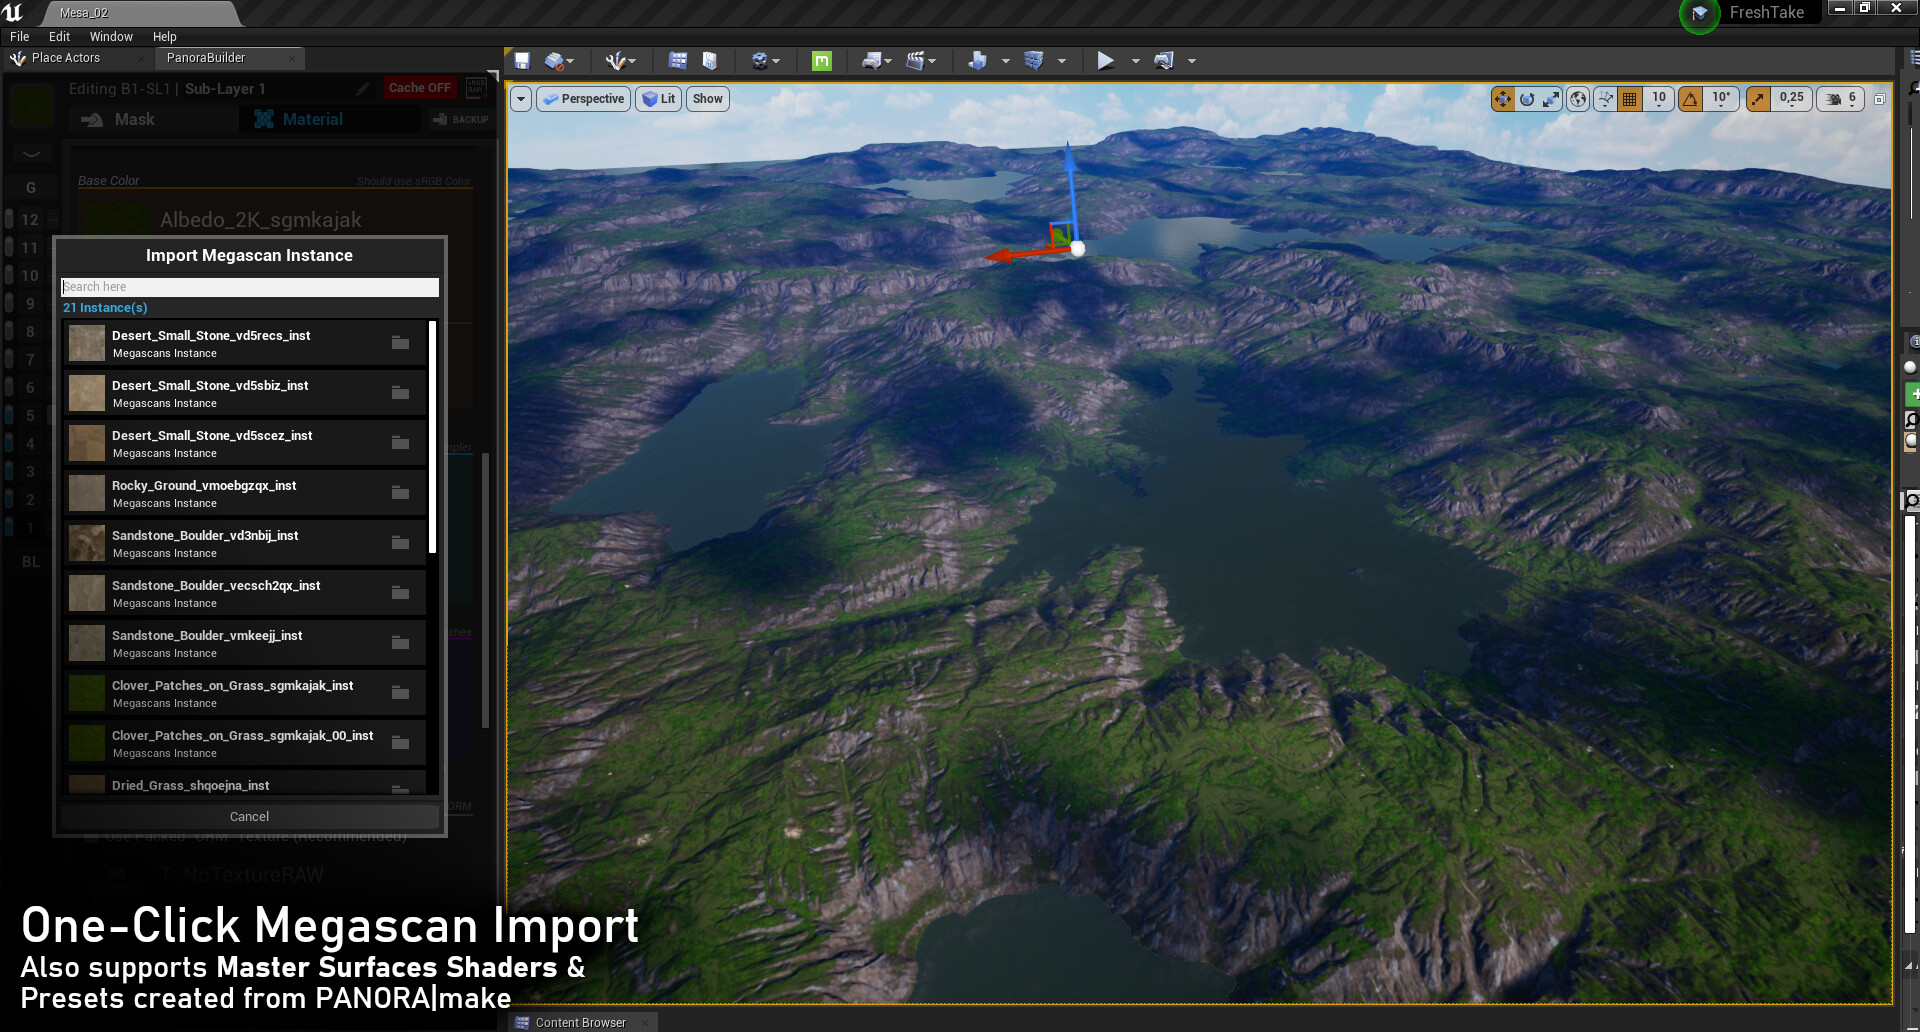Toggle rotation angle snapping

(1690, 99)
